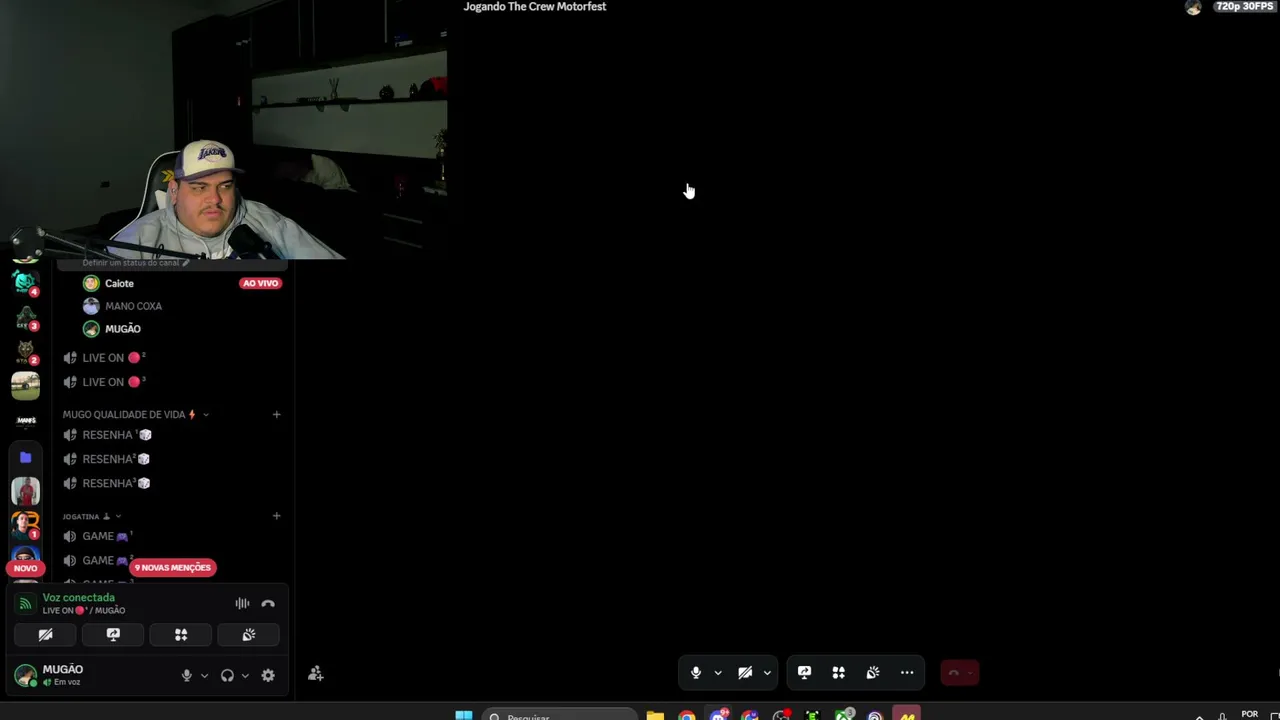Viewport: 1280px width, 720px height.
Task: Mute microphone in the user panel
Action: (x=186, y=676)
